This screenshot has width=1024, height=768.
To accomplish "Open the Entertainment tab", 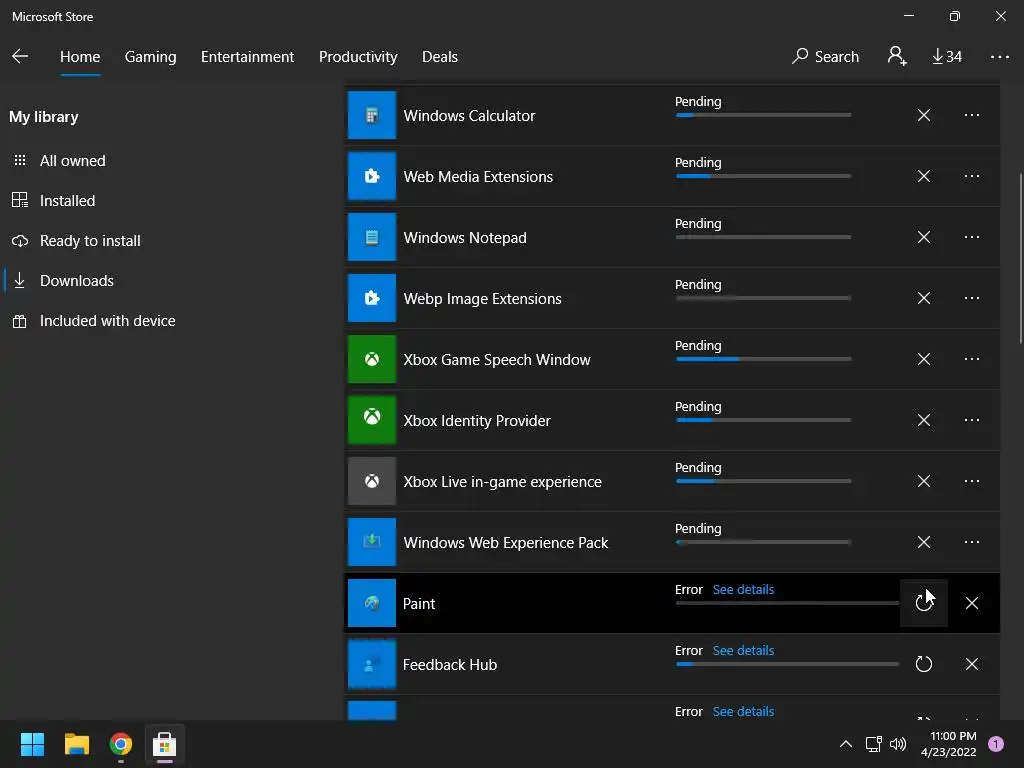I will [x=248, y=57].
